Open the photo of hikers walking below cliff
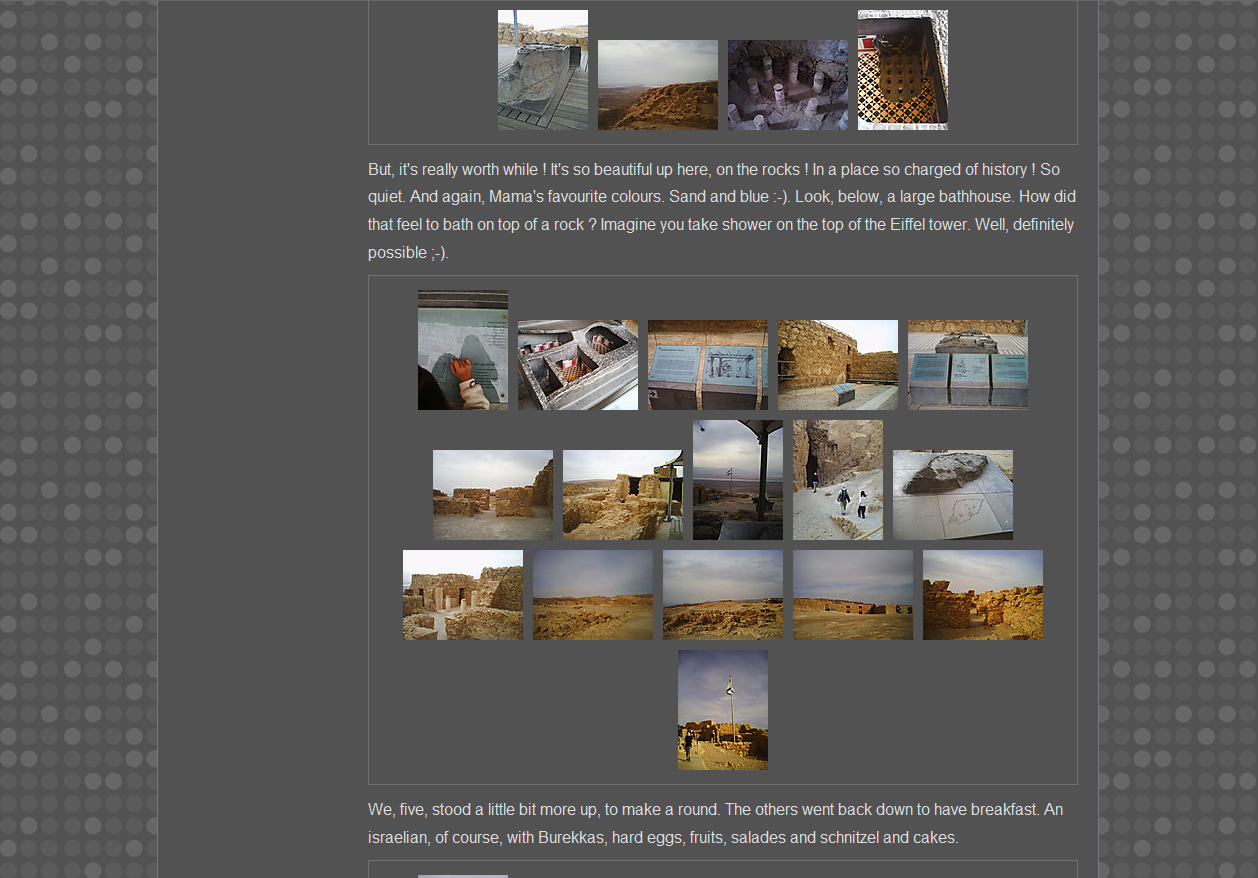The height and width of the screenshot is (878, 1258). (x=837, y=480)
